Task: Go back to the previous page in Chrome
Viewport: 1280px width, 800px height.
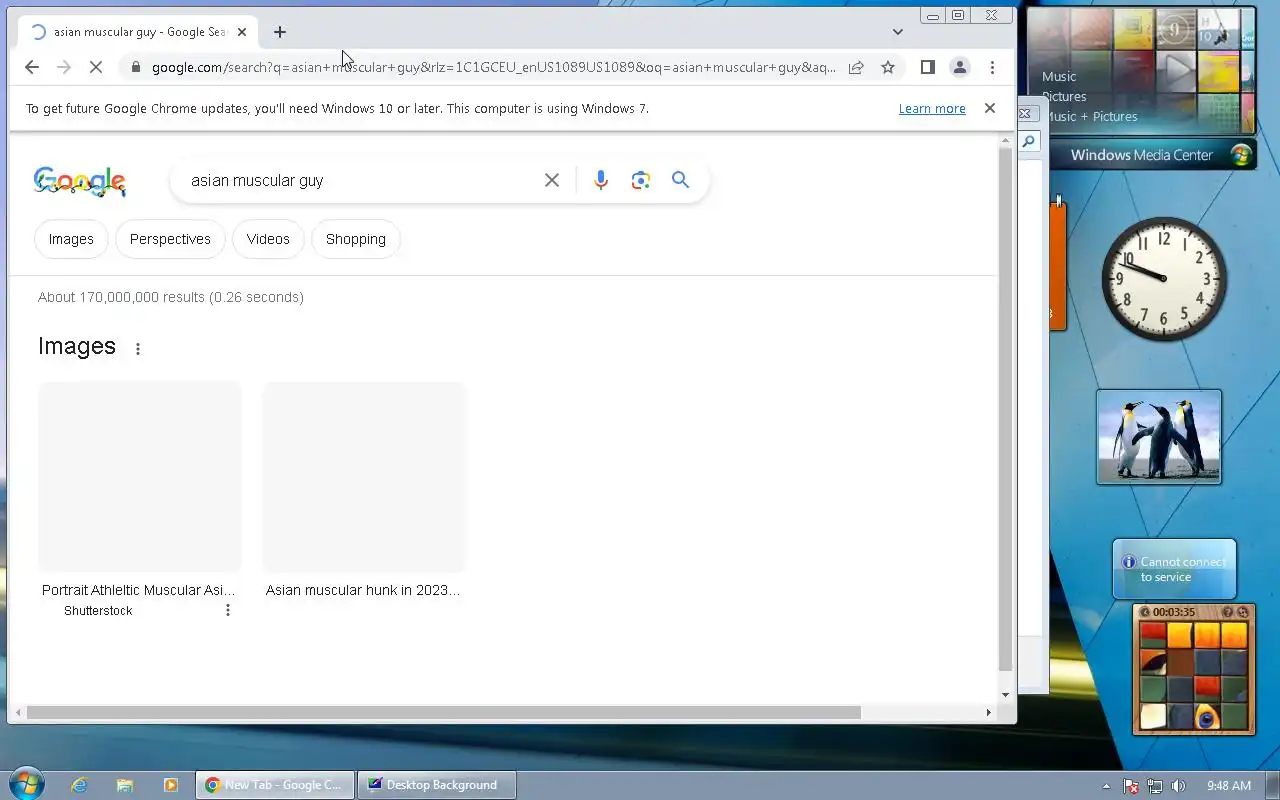Action: point(32,67)
